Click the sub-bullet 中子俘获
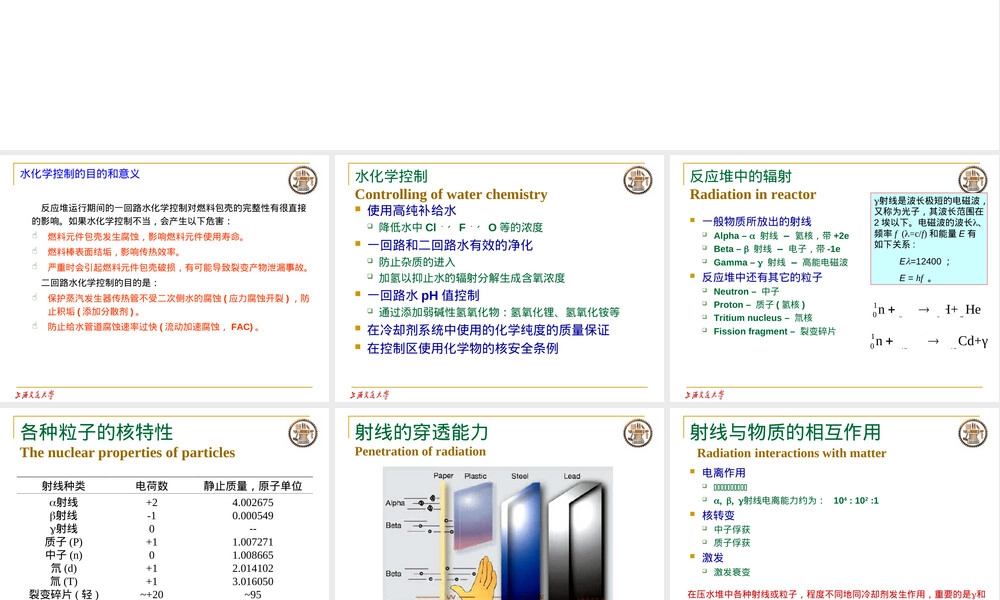Screen dimensions: 1000x600 click(732, 530)
